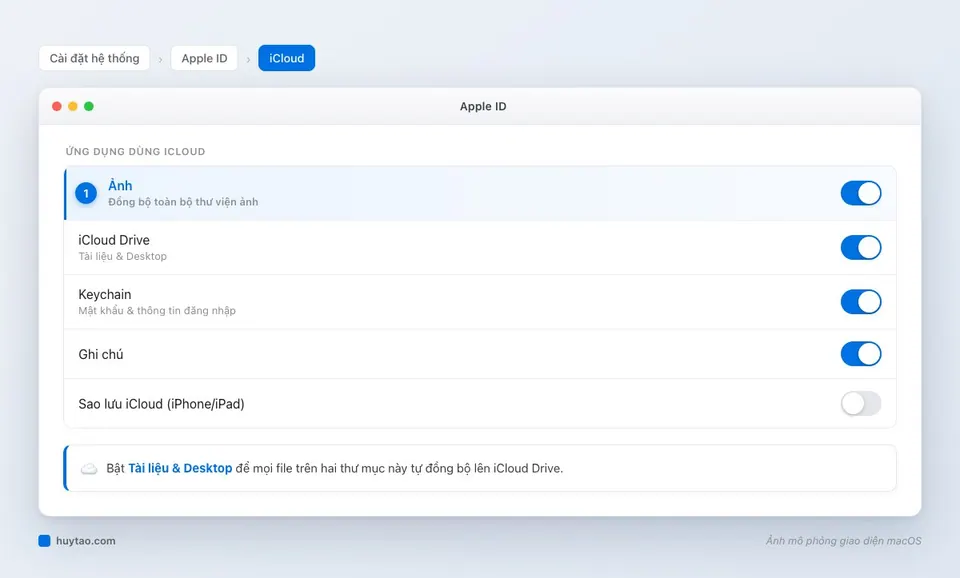Turn off the iCloud Drive switch

(860, 247)
